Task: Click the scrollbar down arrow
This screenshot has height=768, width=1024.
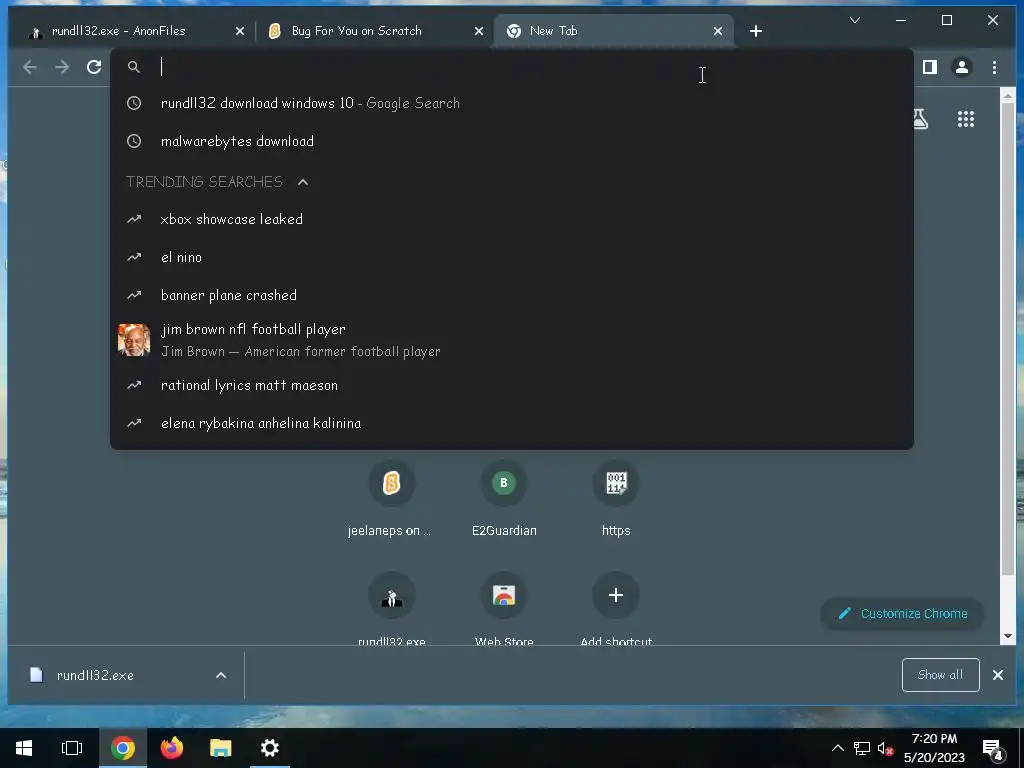Action: pos(1008,636)
